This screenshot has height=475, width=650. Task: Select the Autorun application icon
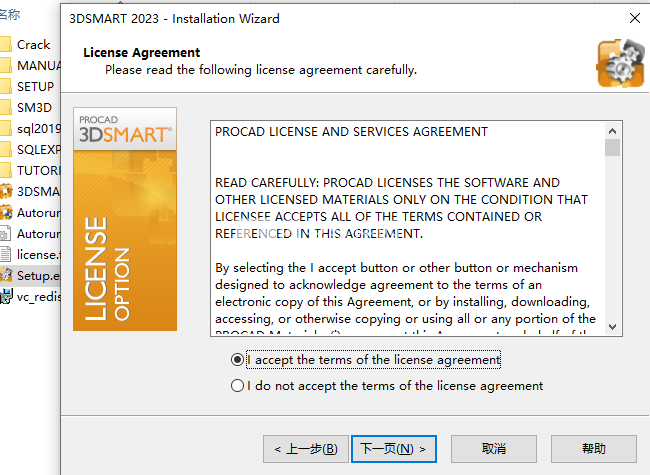(x=6, y=213)
